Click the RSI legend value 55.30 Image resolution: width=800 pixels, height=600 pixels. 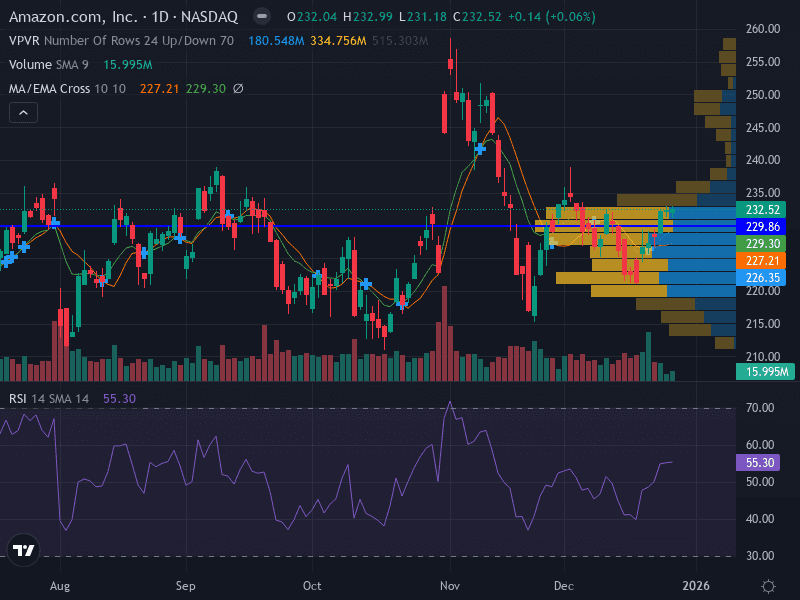(x=119, y=398)
